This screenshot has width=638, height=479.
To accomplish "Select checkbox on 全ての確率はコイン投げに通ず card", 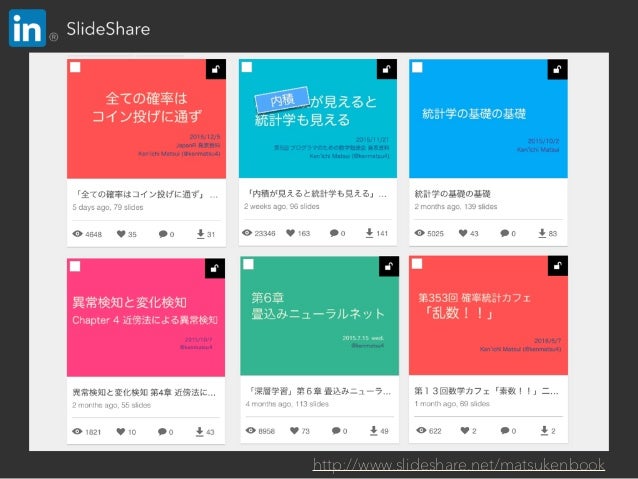I will tap(75, 67).
